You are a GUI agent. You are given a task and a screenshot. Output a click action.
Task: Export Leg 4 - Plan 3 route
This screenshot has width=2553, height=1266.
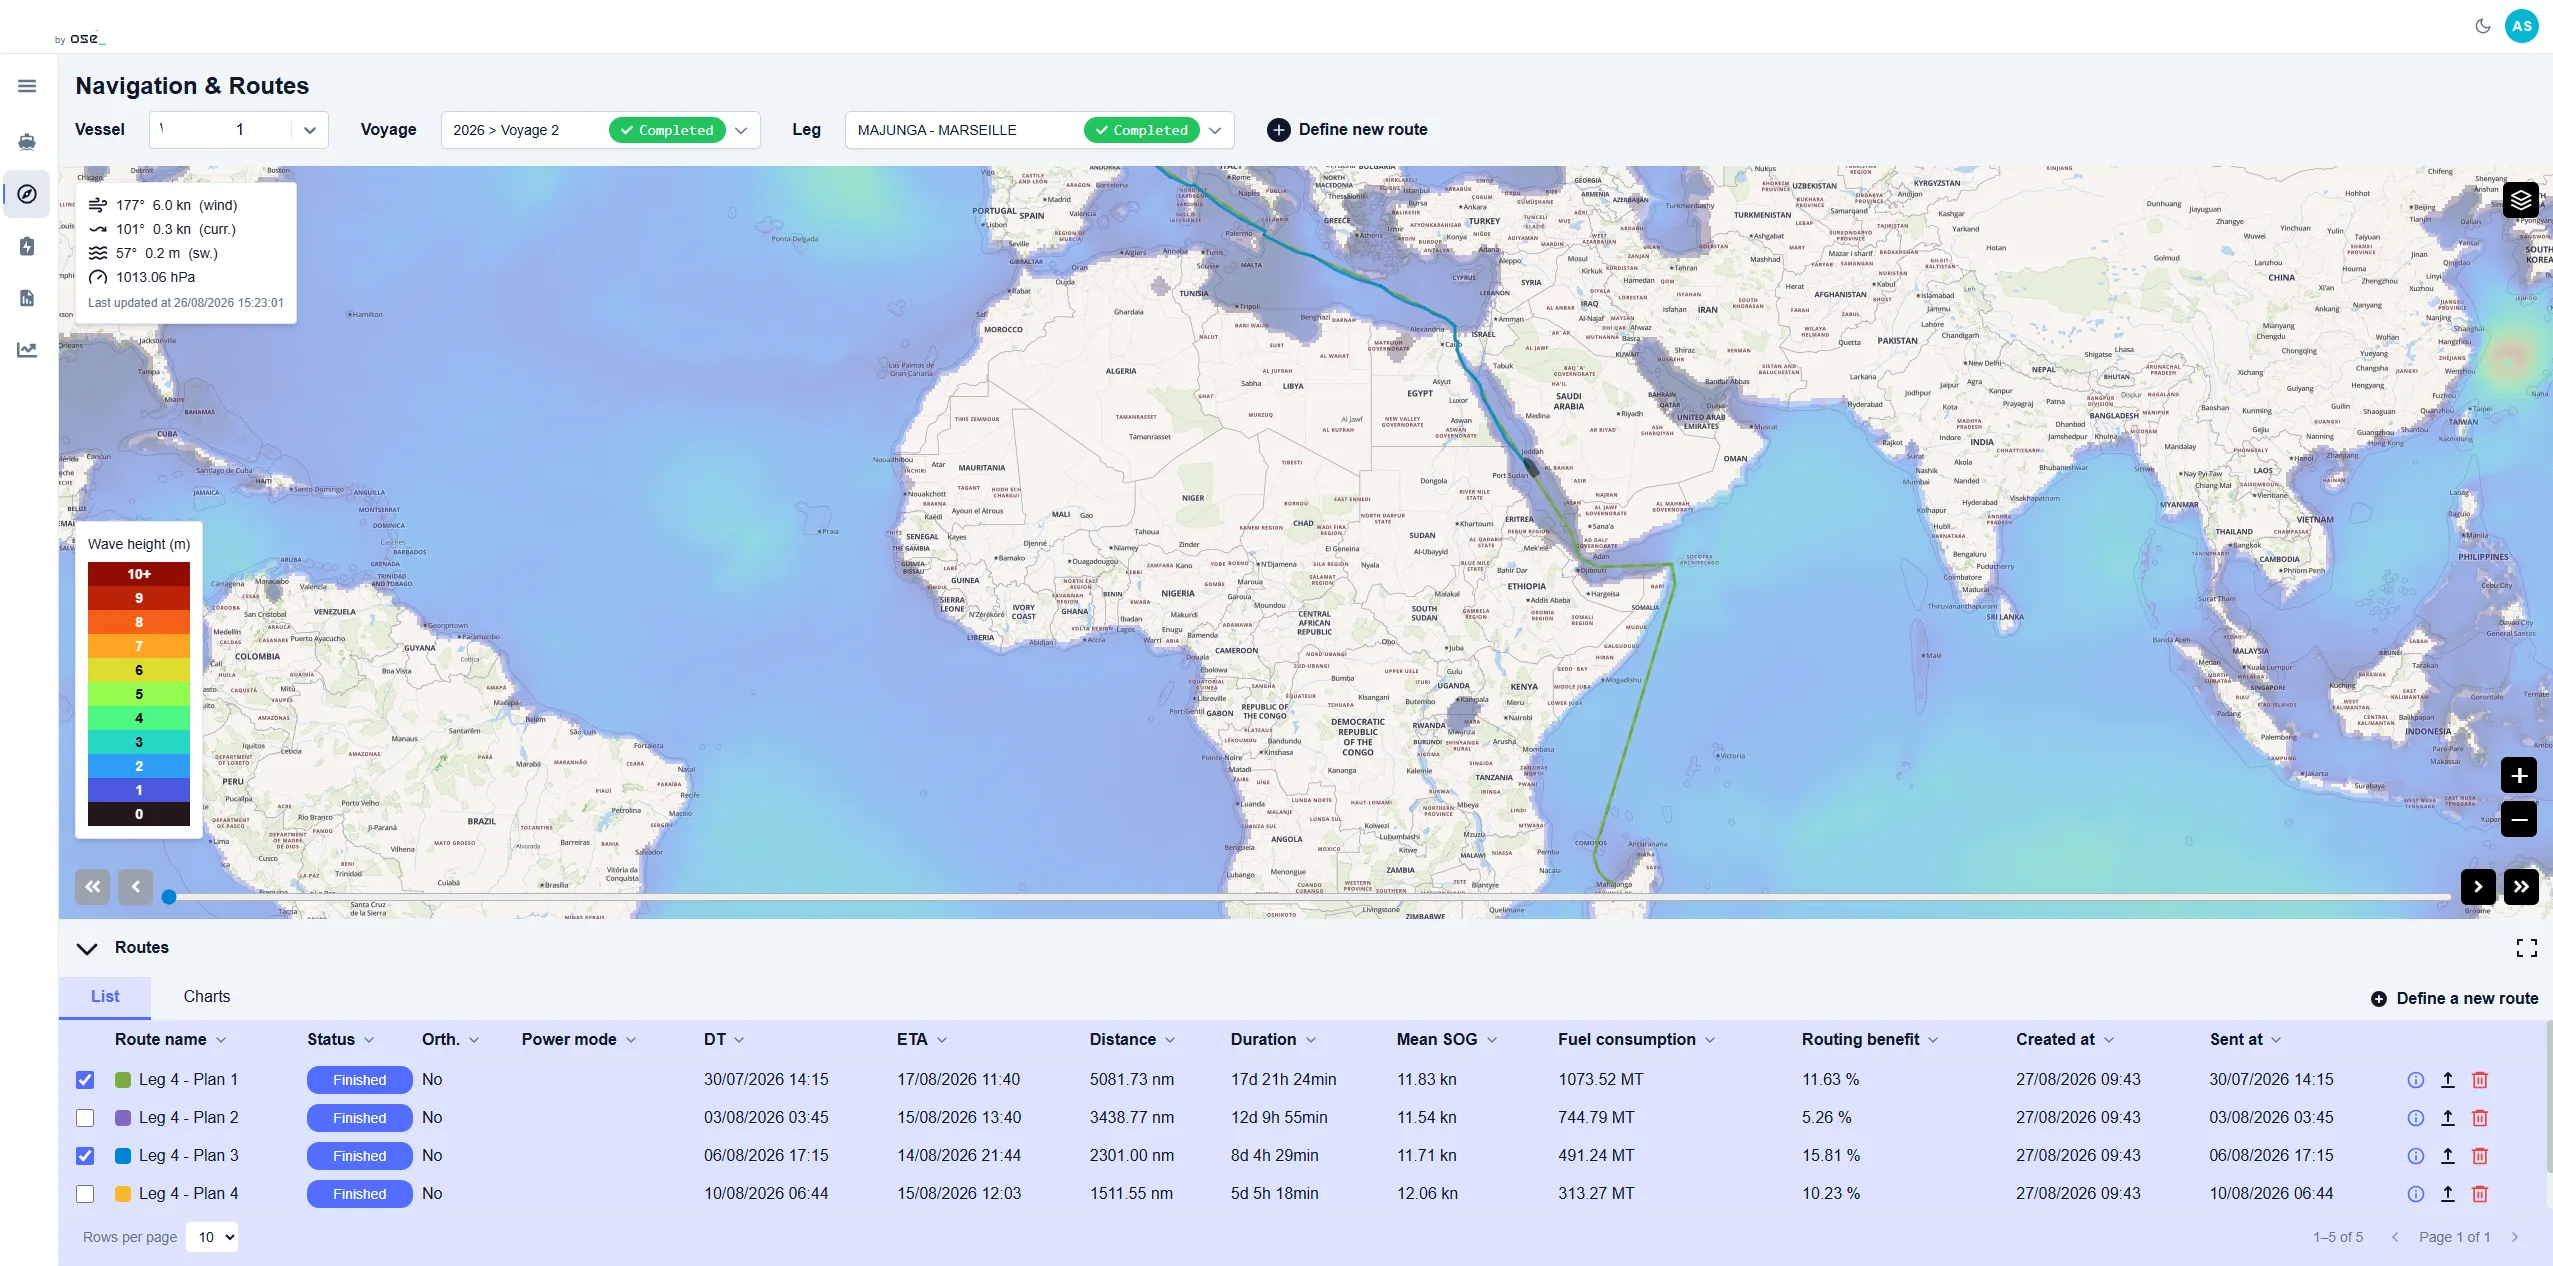coord(2447,1156)
